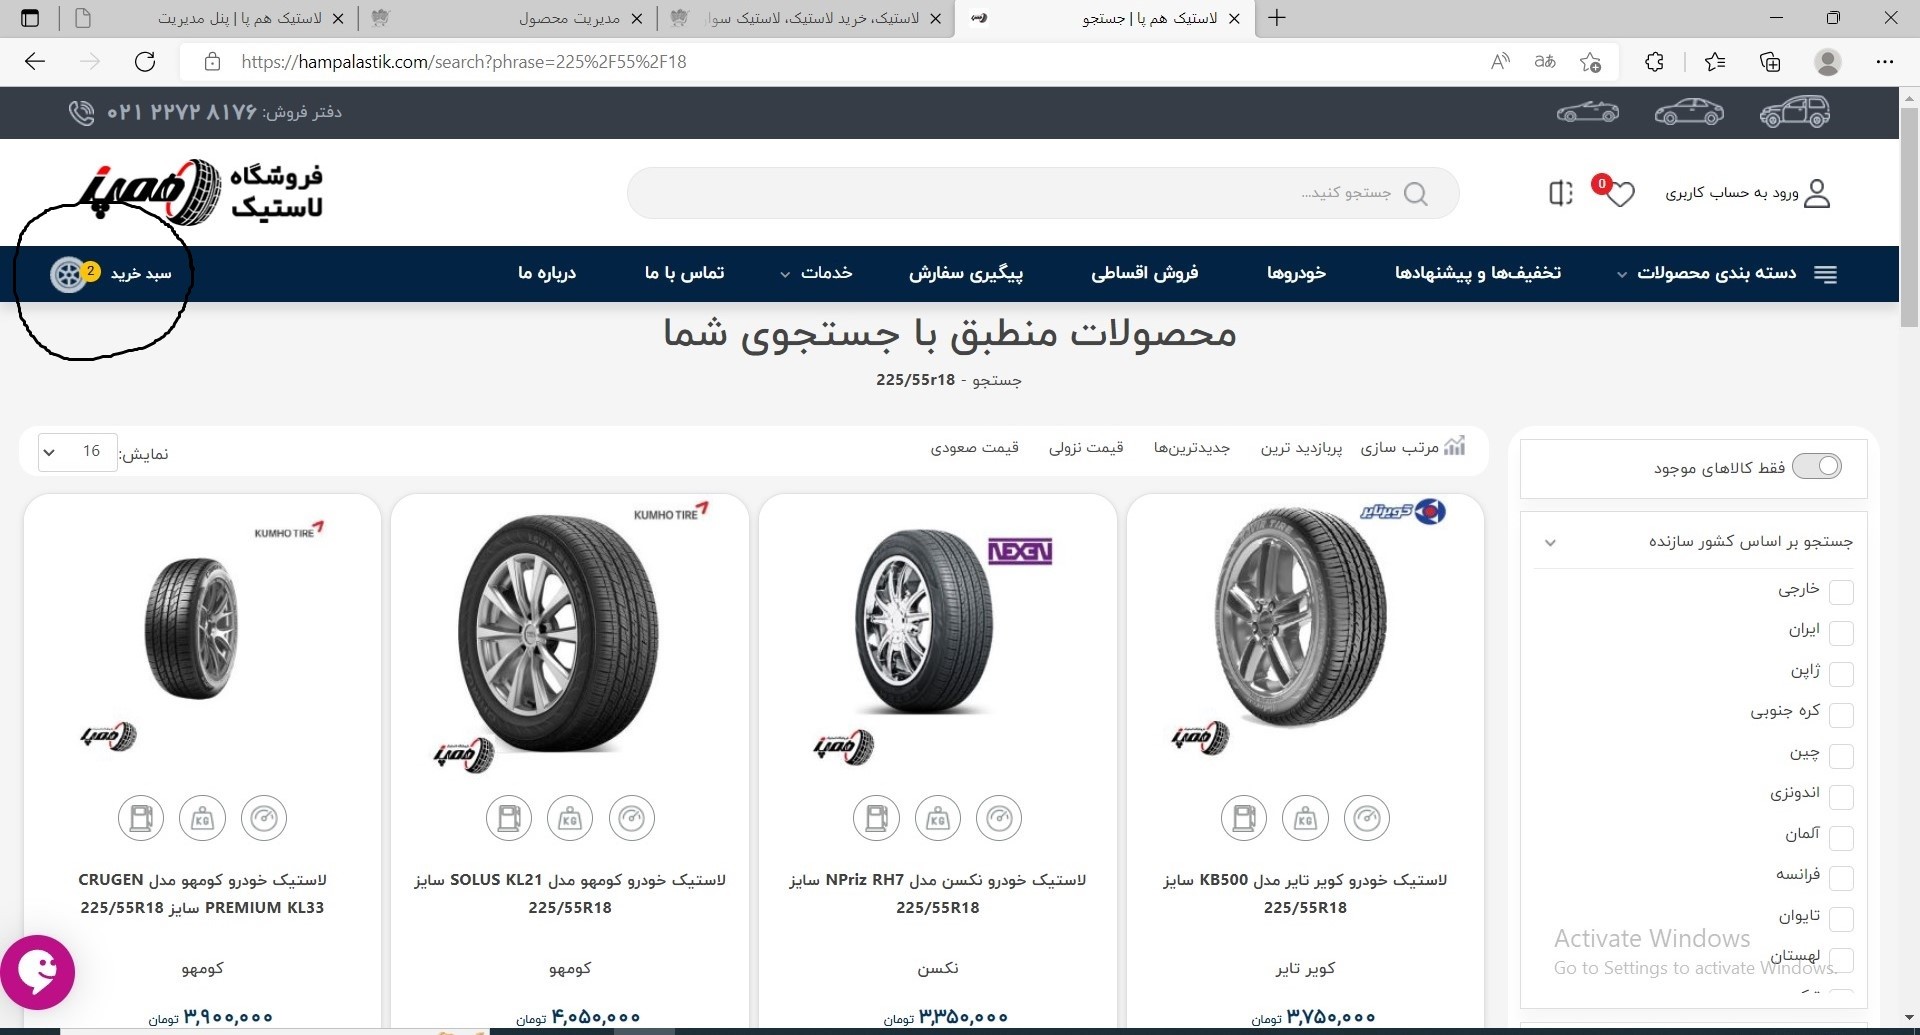Check the 'کره جنوبی' country filter
Image resolution: width=1920 pixels, height=1035 pixels.
coord(1840,715)
